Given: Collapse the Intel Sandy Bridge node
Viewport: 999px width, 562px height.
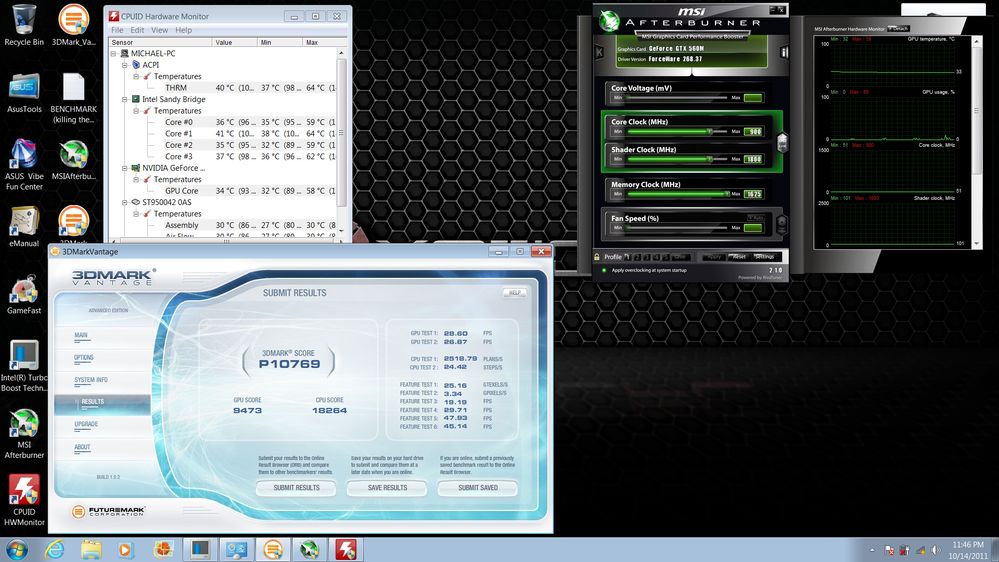Looking at the screenshot, I should click(x=125, y=99).
